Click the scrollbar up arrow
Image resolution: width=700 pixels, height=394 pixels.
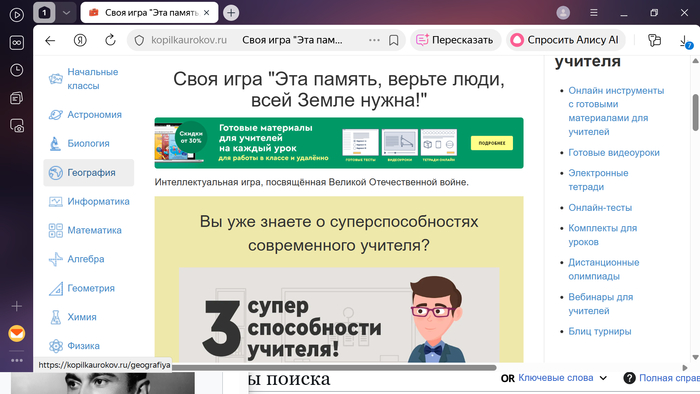695,61
